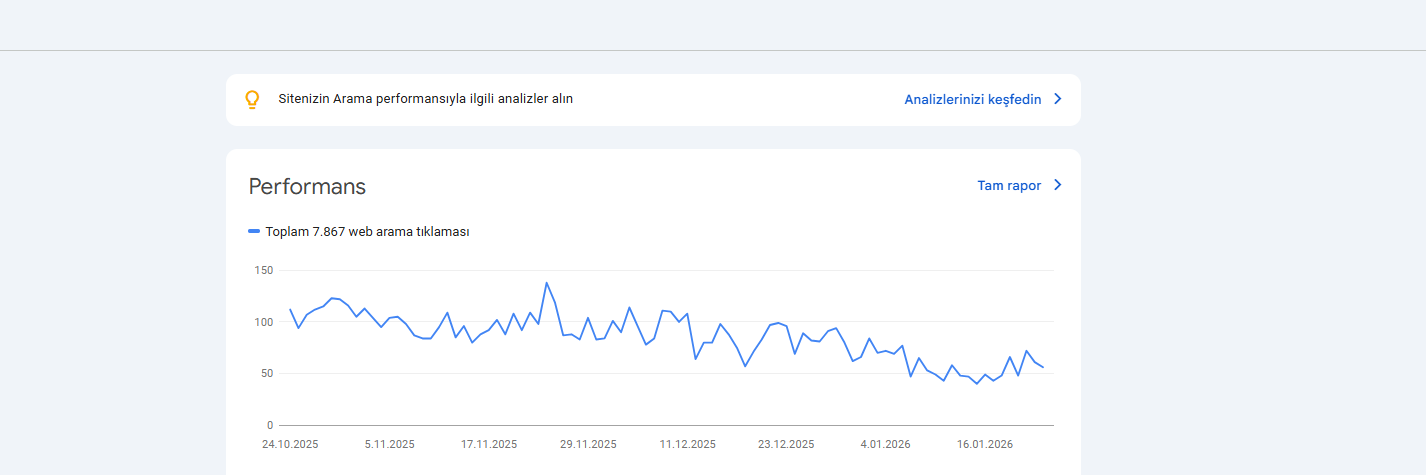The width and height of the screenshot is (1426, 475).
Task: Click the blue legend marker for total clicks
Action: 254,232
